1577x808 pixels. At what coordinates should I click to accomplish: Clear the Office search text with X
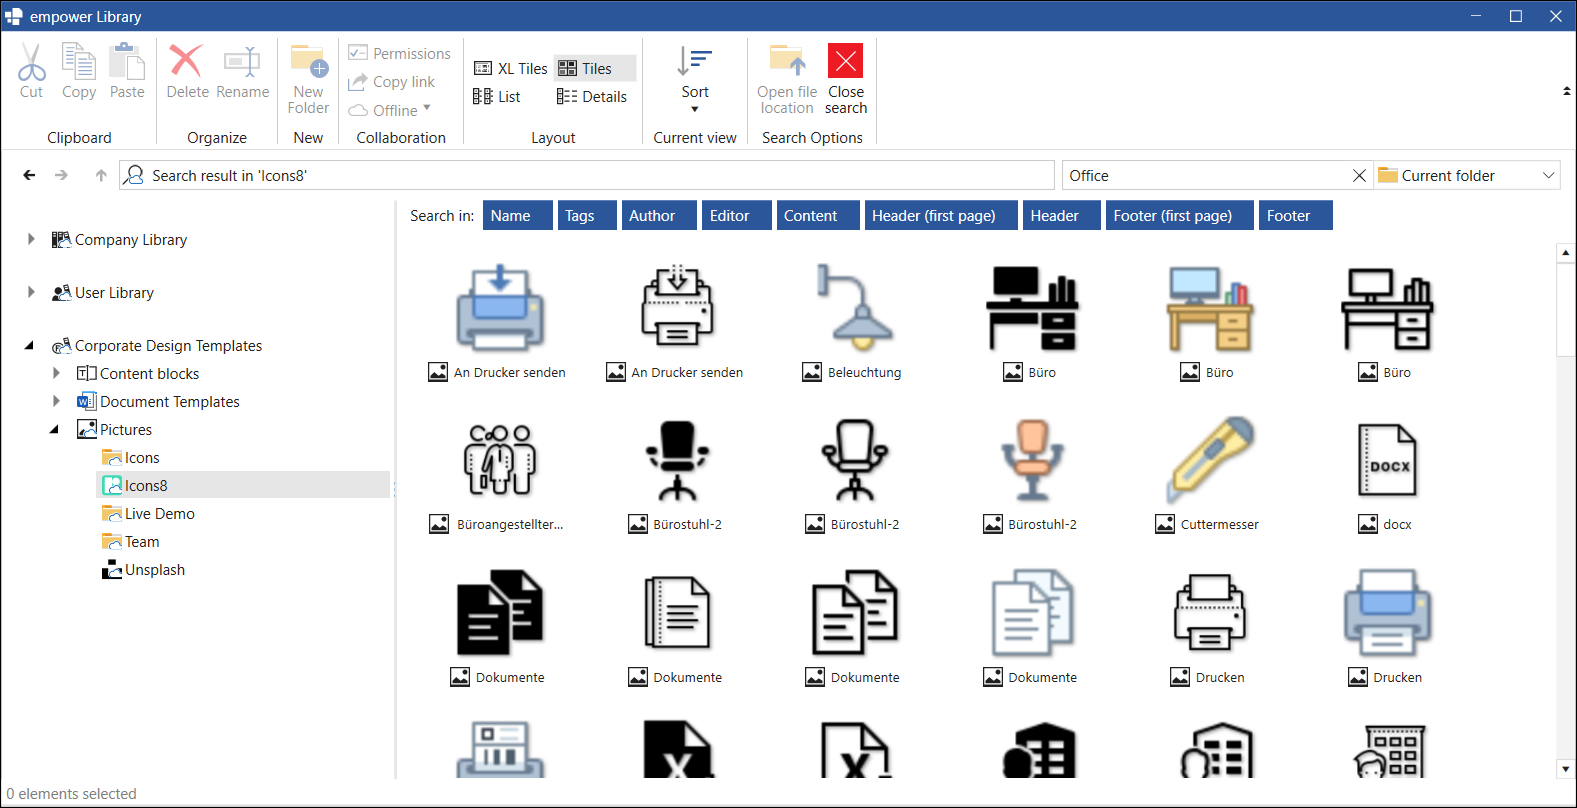(x=1359, y=175)
